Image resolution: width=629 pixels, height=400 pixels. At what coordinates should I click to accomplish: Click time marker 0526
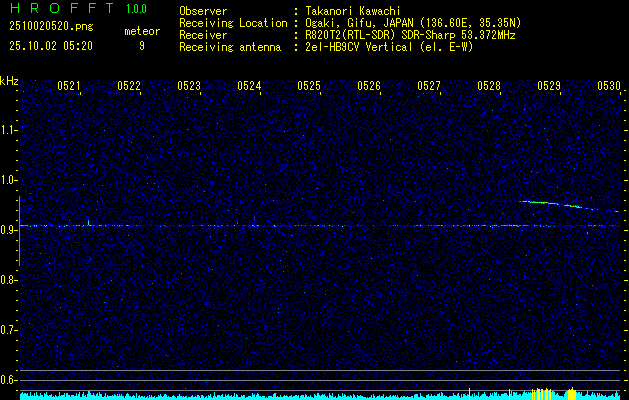click(x=369, y=85)
